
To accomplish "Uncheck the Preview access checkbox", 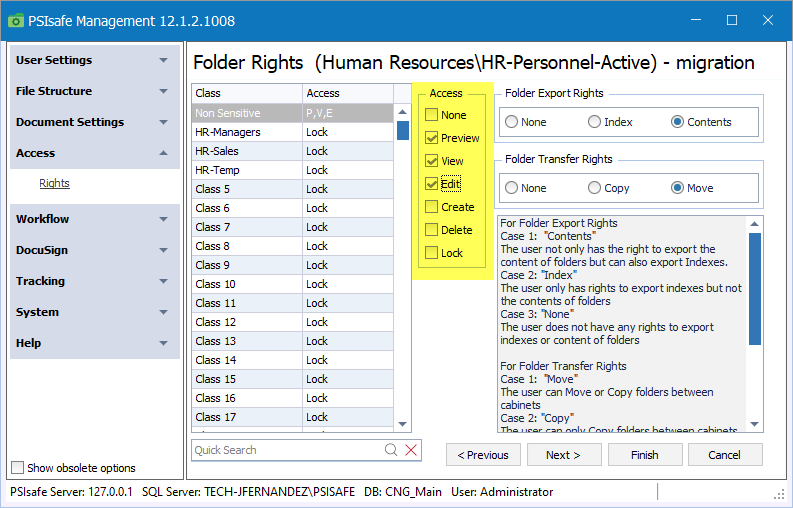I will coord(431,138).
